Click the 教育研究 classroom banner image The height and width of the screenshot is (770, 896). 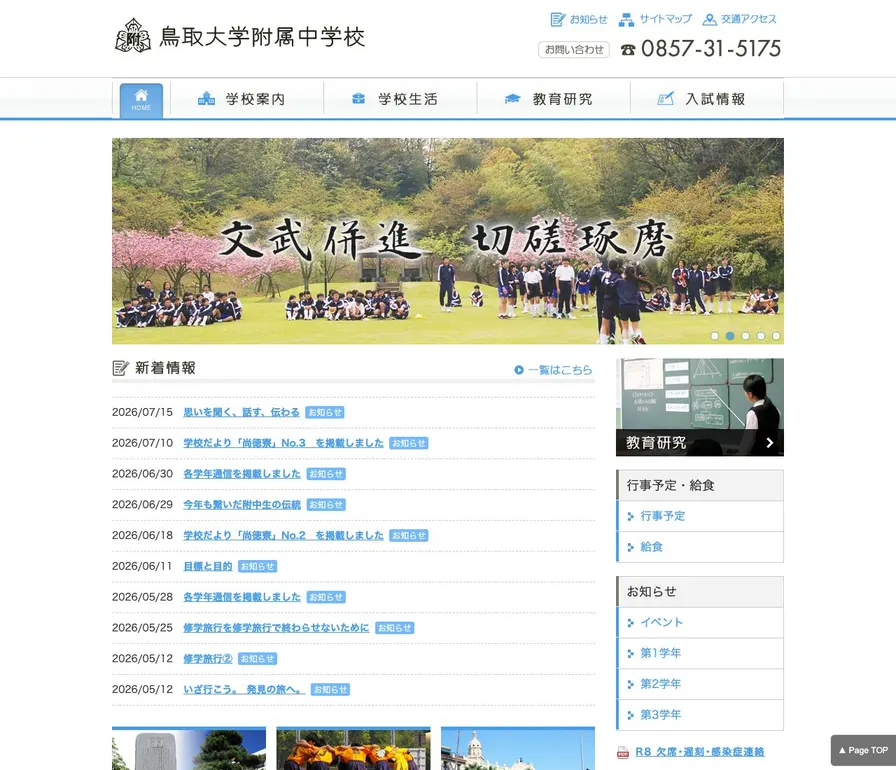(700, 407)
